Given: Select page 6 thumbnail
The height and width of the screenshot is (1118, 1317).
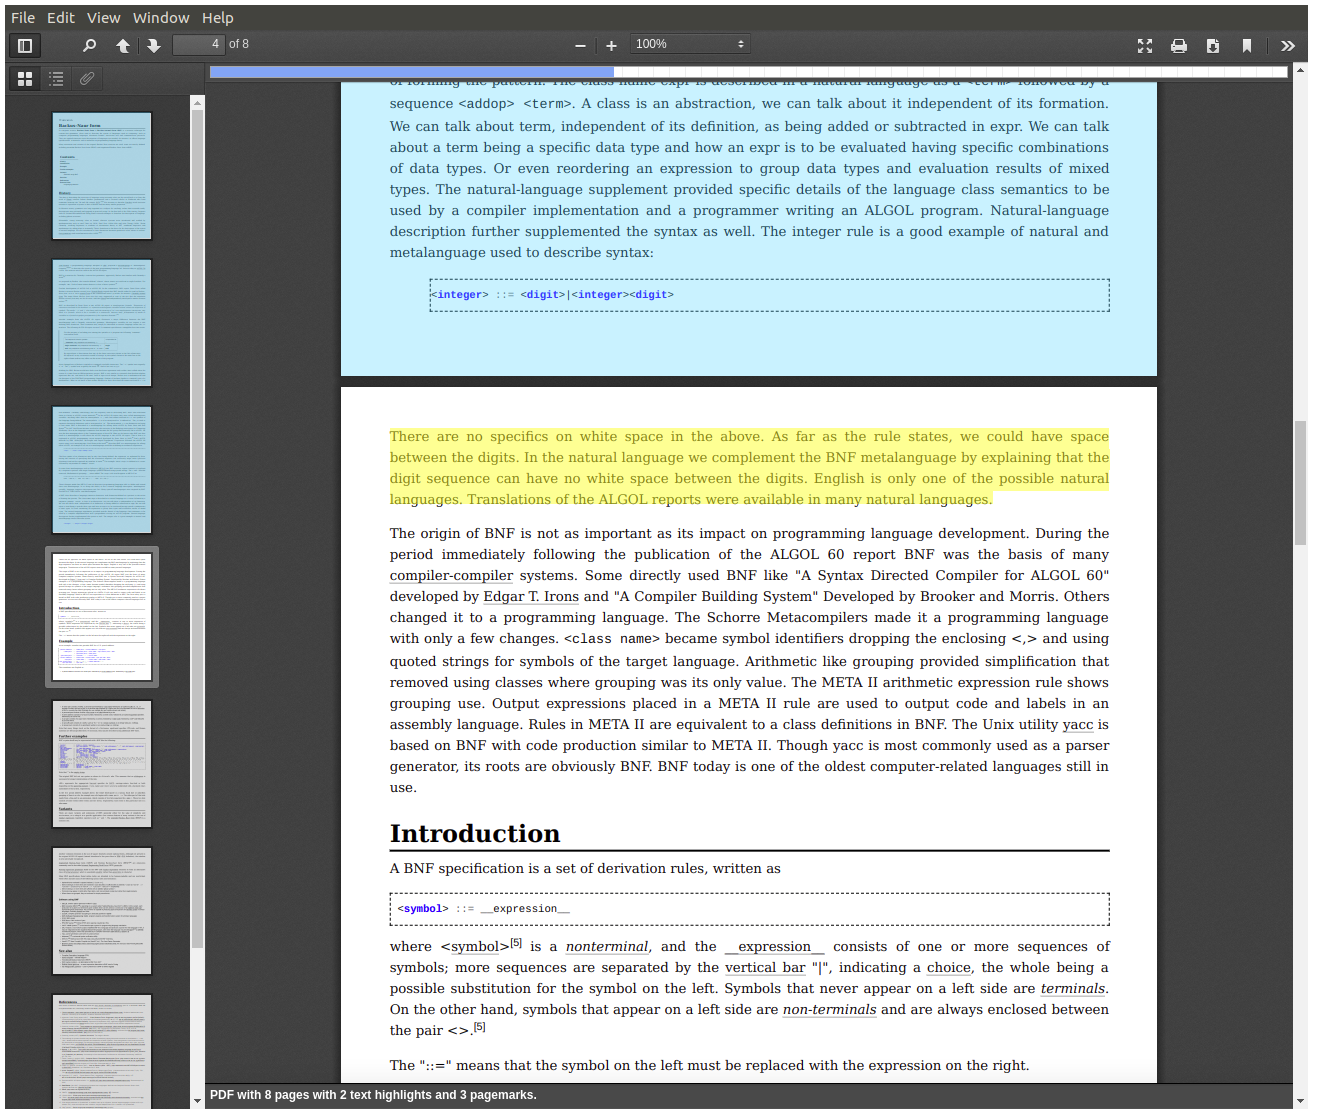Looking at the screenshot, I should (x=102, y=911).
